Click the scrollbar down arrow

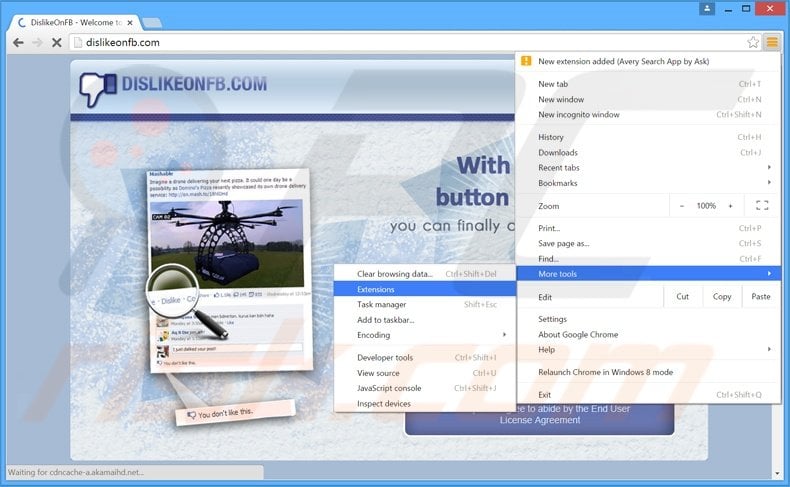point(776,473)
